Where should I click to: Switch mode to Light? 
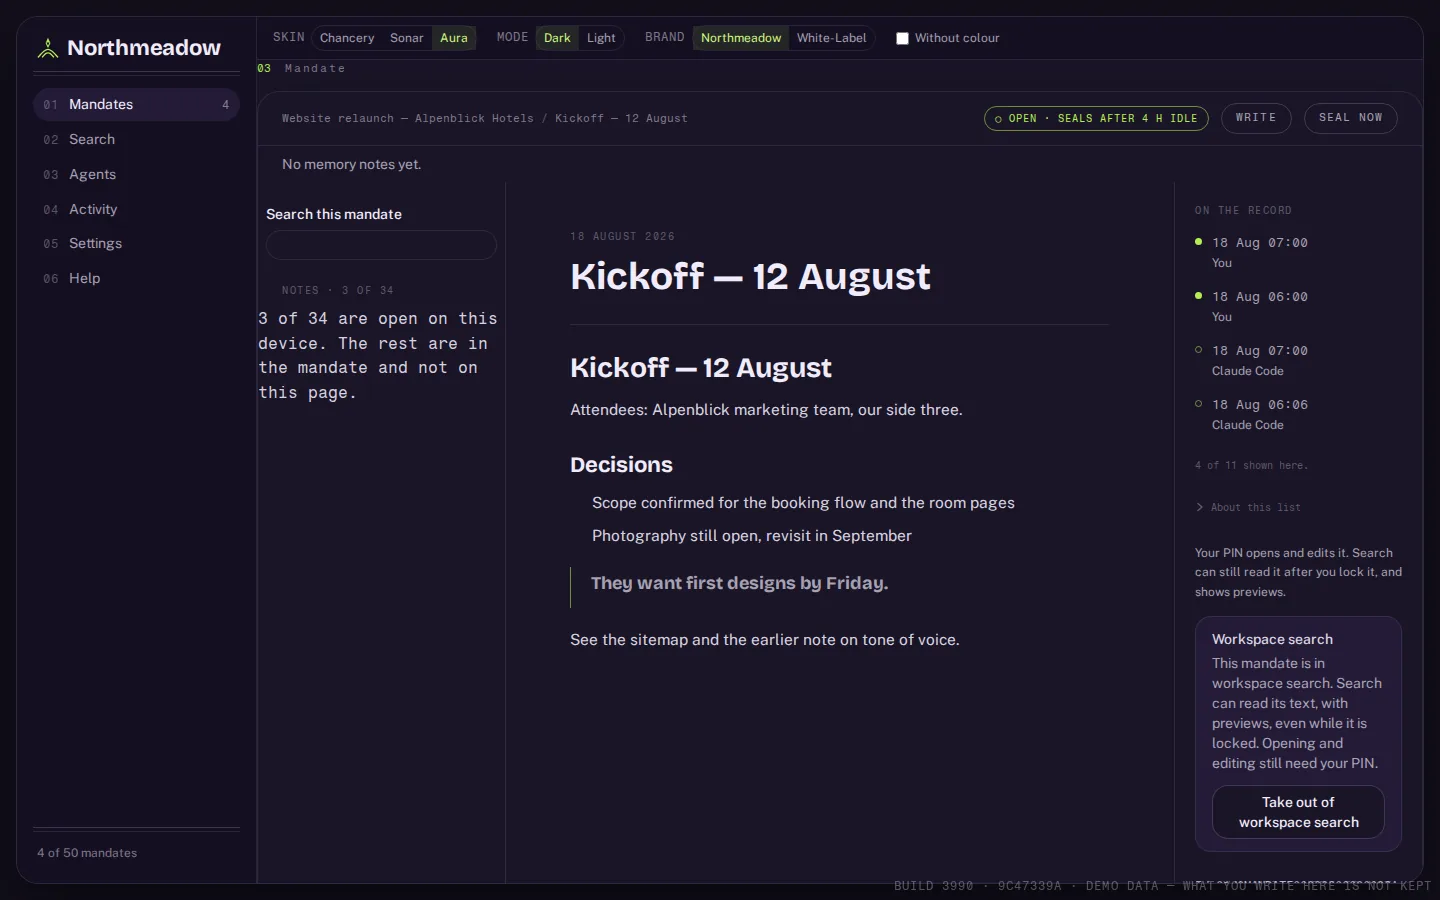pos(601,38)
